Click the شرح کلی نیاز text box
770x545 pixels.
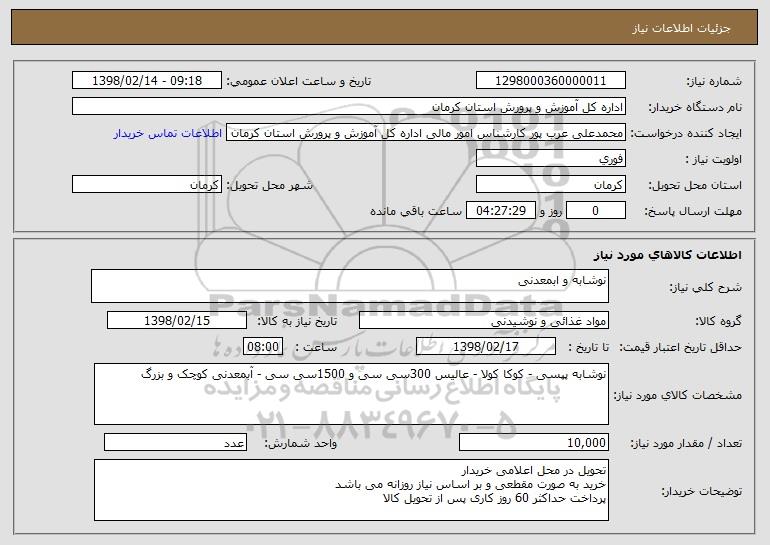350,286
